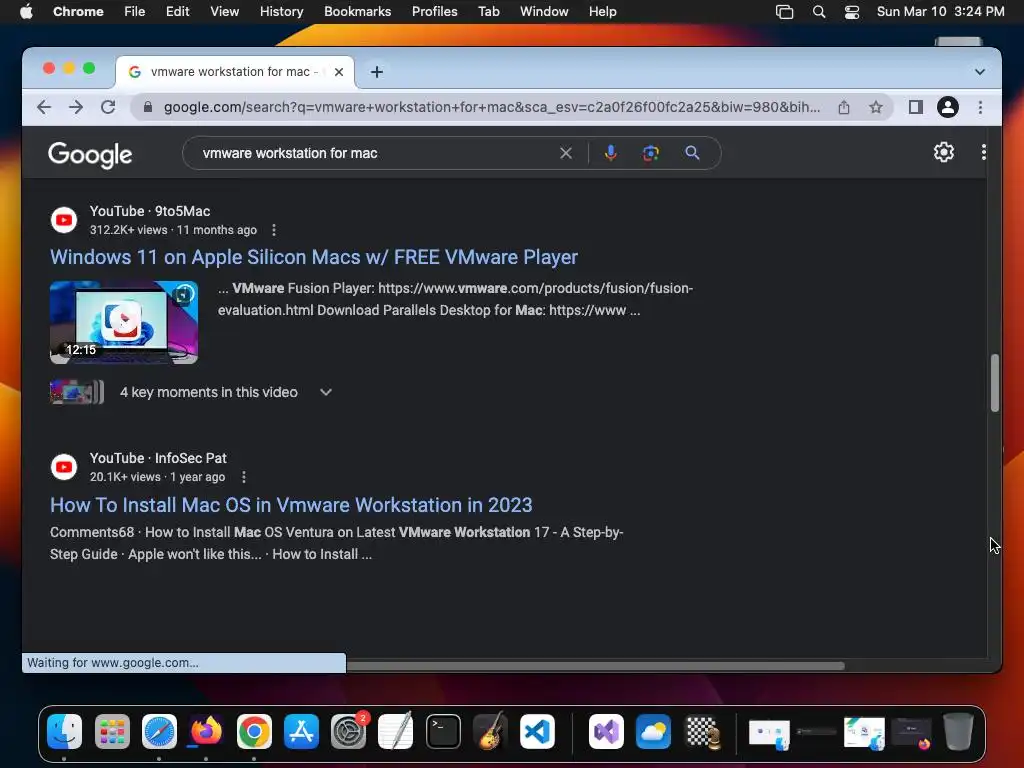Open the InfoSec Pat YouTube source icon
The height and width of the screenshot is (768, 1024).
click(x=64, y=467)
